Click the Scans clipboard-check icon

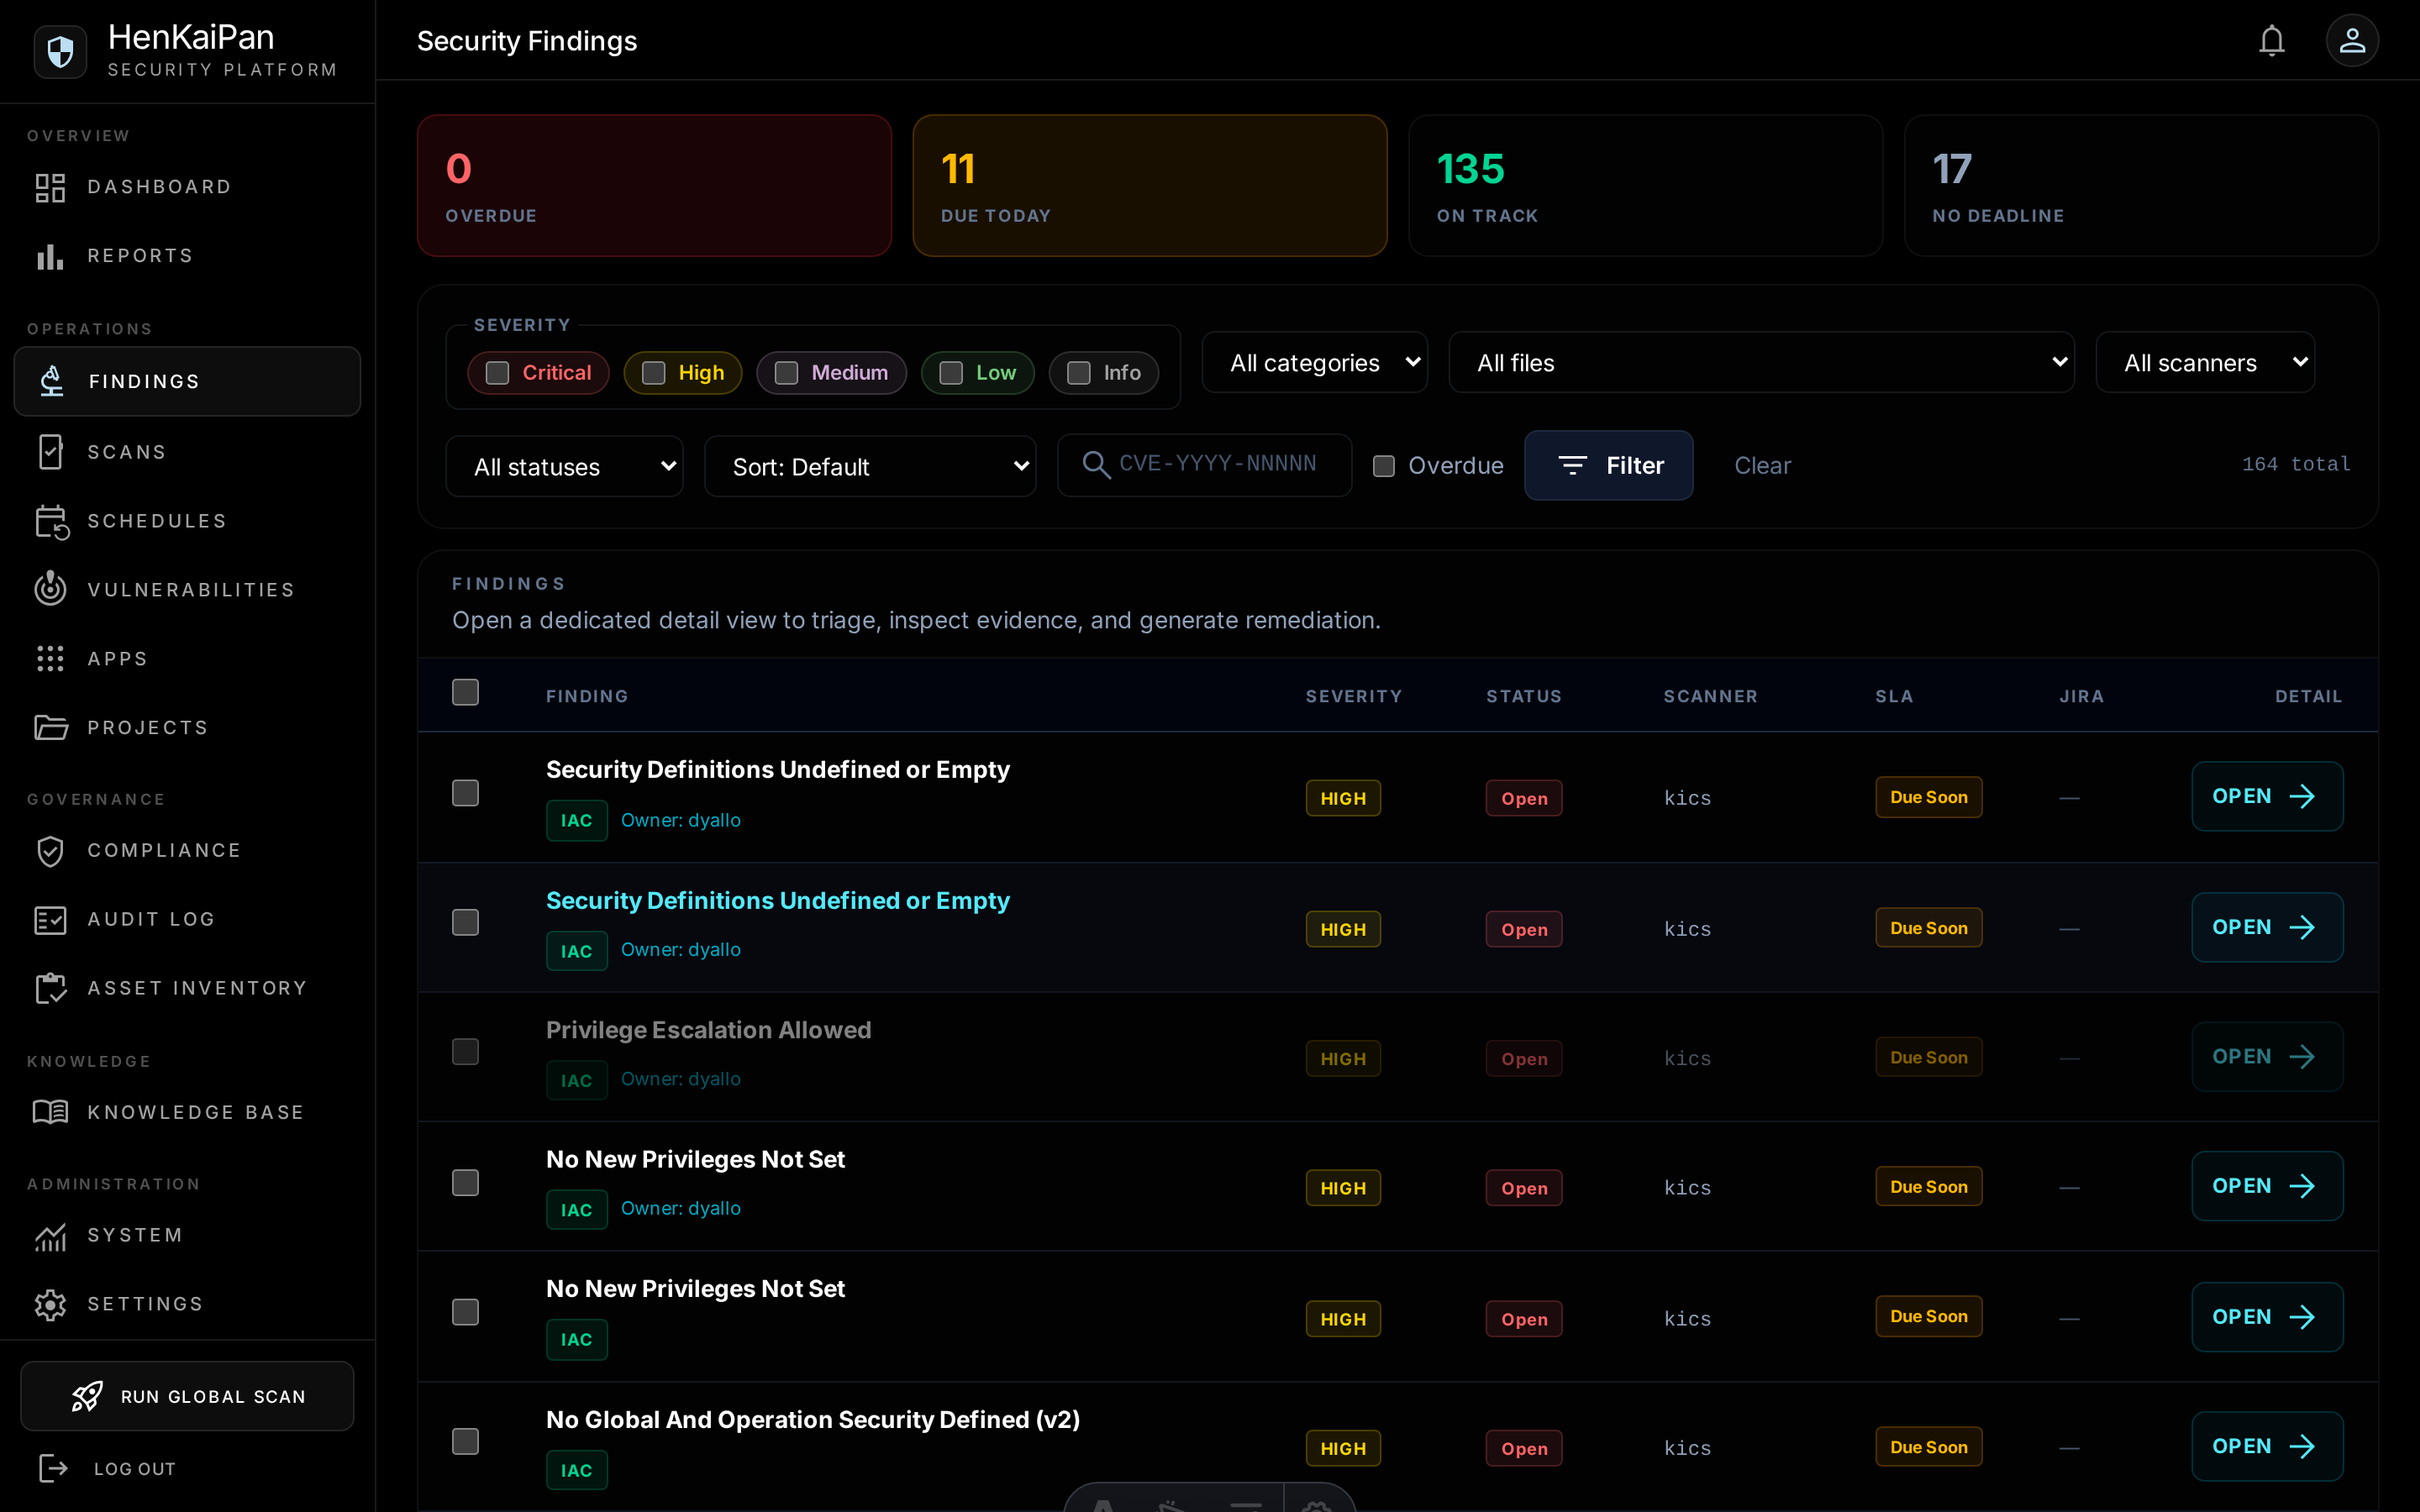point(50,452)
